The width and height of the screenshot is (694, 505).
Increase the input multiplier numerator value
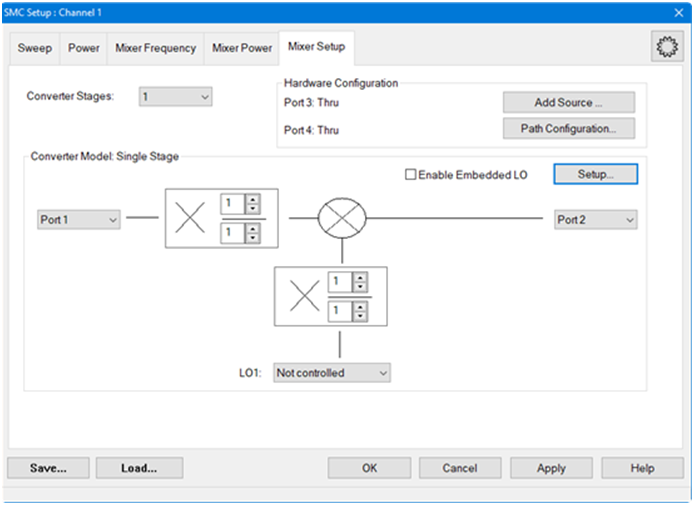click(253, 199)
